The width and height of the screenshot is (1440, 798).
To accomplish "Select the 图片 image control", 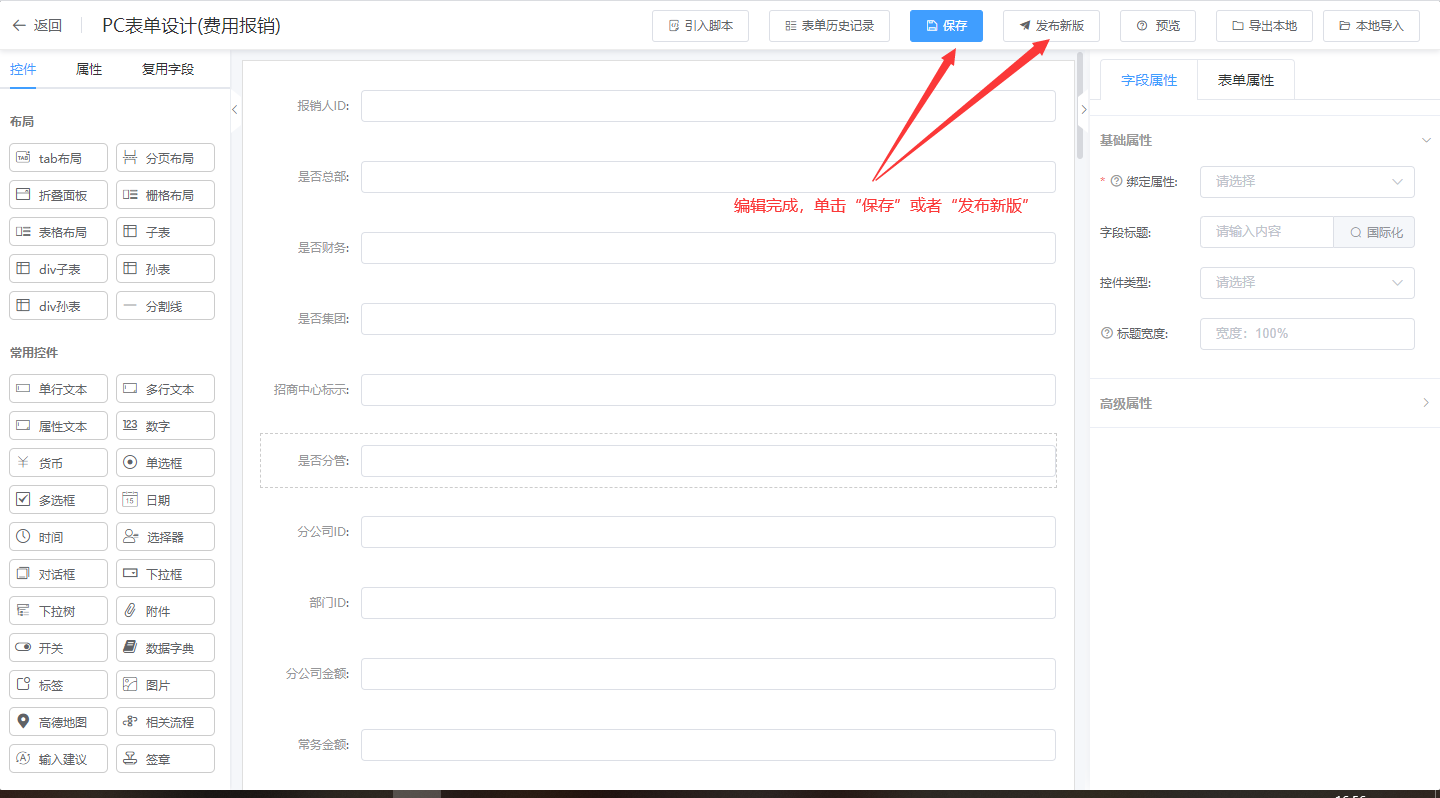I will [166, 685].
